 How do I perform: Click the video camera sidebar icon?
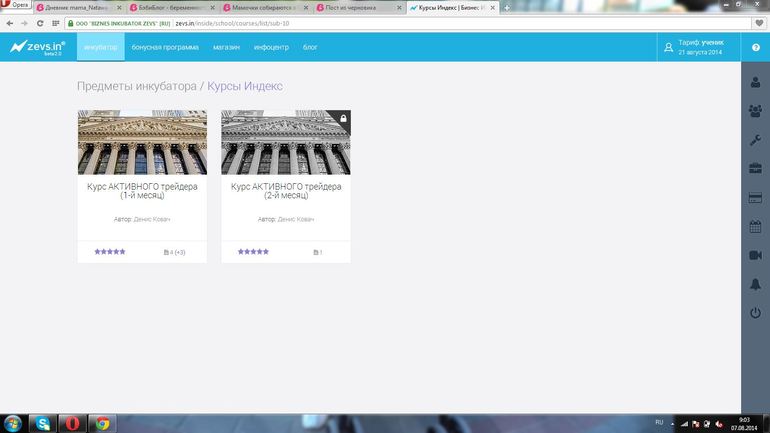755,256
